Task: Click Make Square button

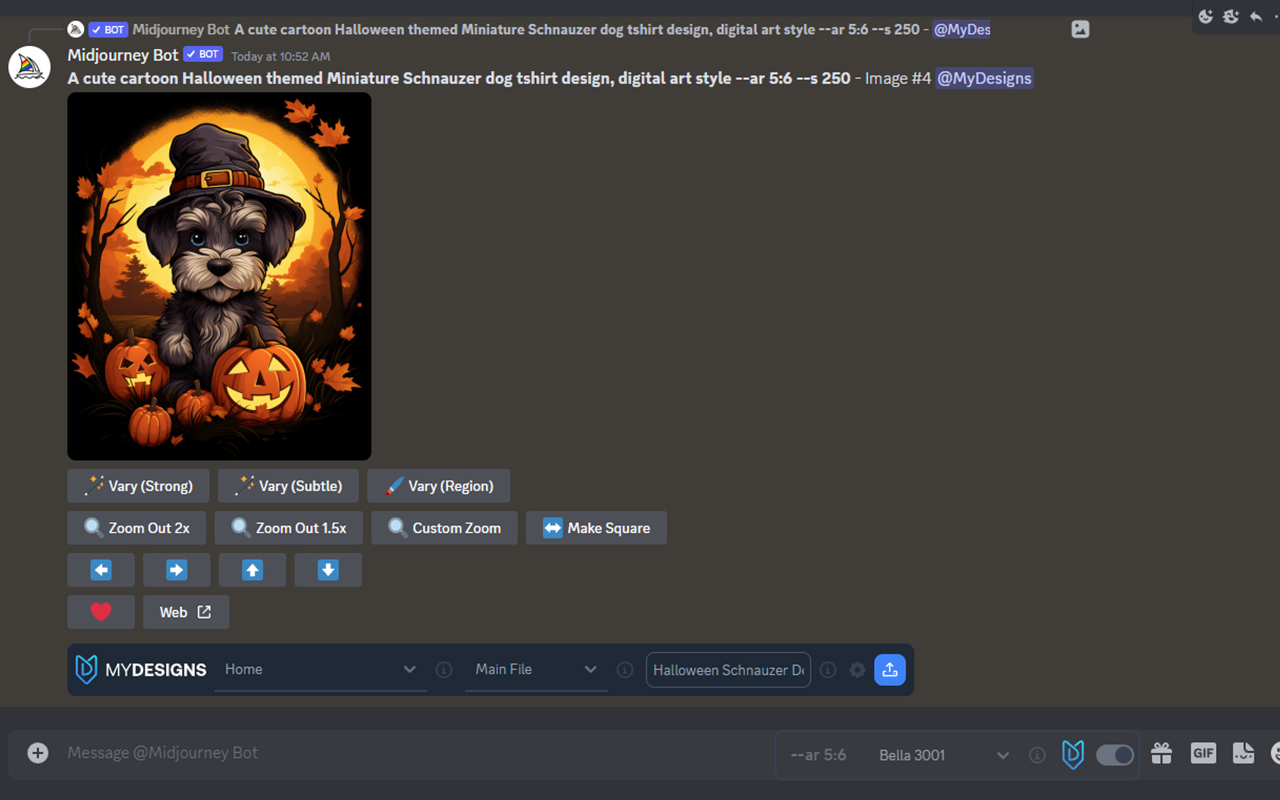Action: (x=596, y=528)
